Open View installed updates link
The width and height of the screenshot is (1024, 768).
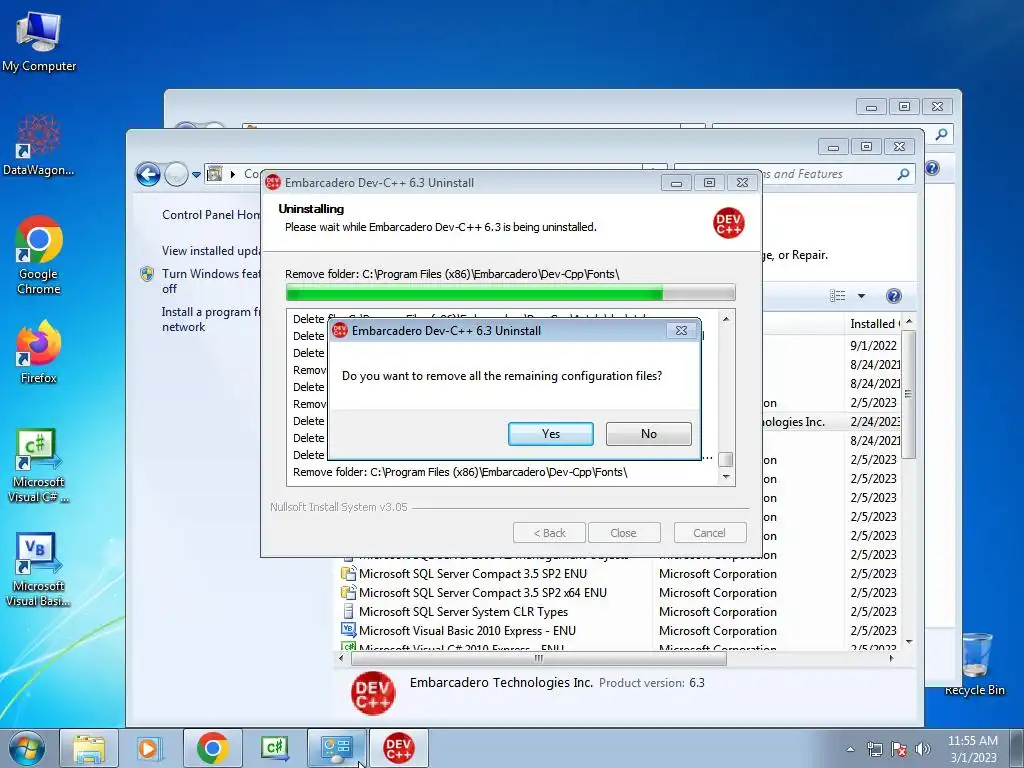211,251
